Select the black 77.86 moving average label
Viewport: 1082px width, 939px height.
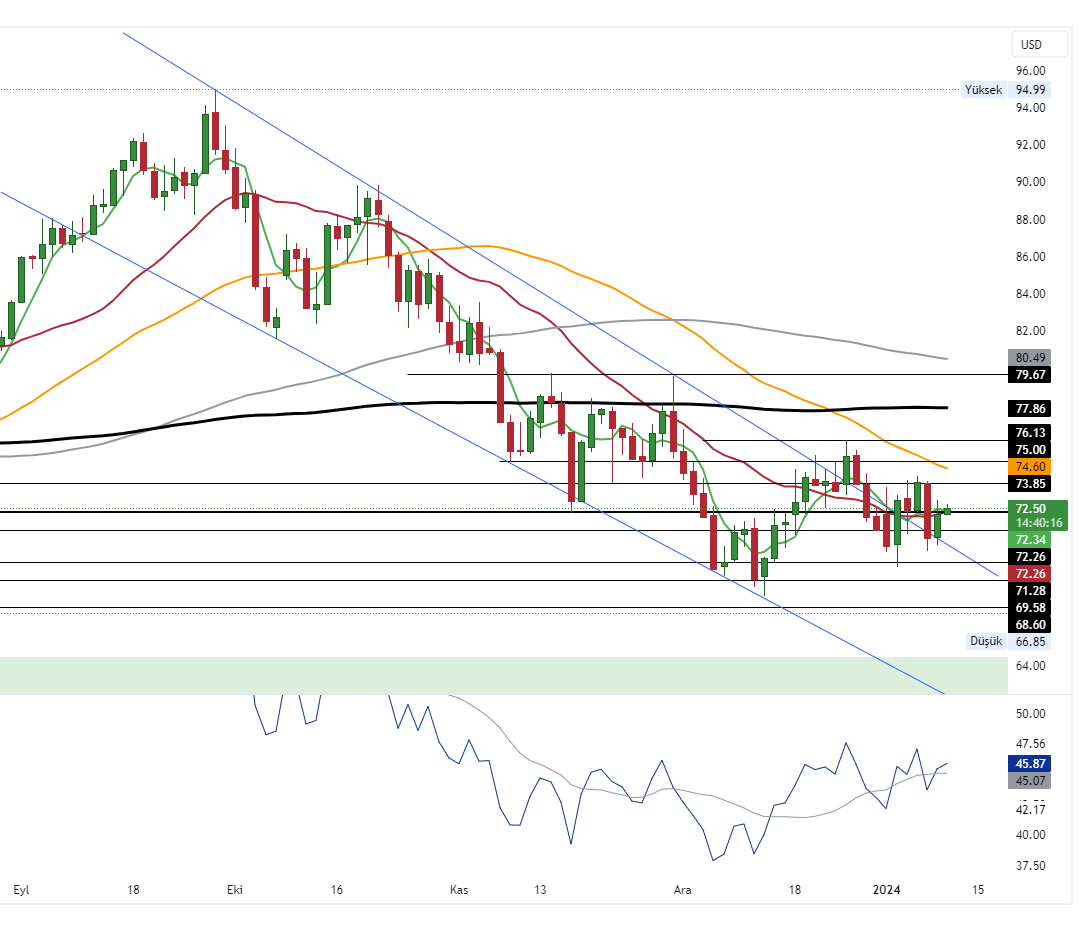pos(1030,409)
